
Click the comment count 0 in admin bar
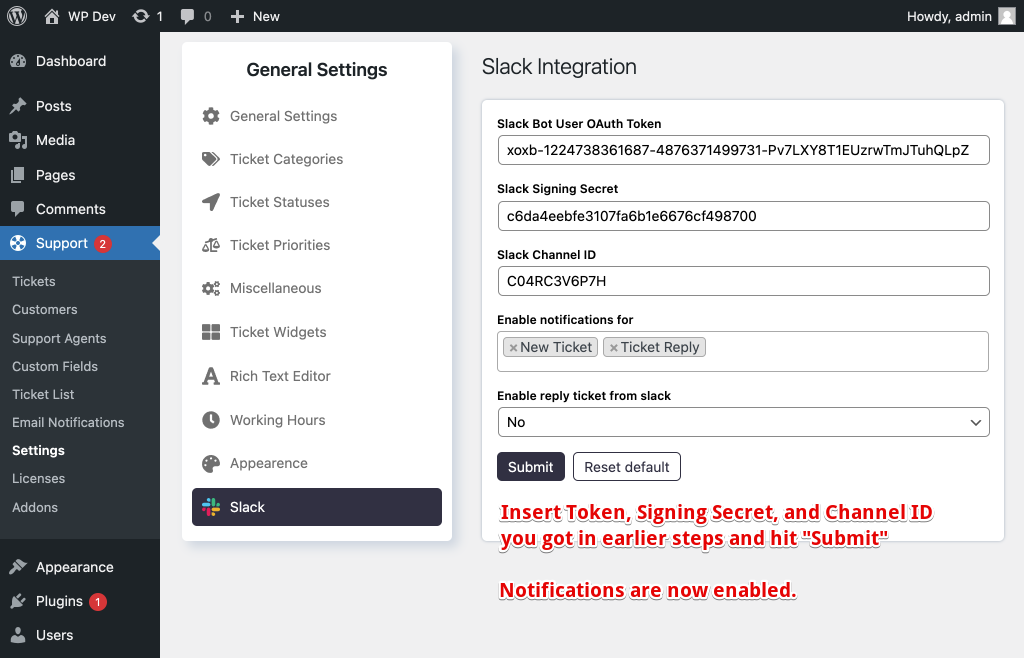coord(208,16)
